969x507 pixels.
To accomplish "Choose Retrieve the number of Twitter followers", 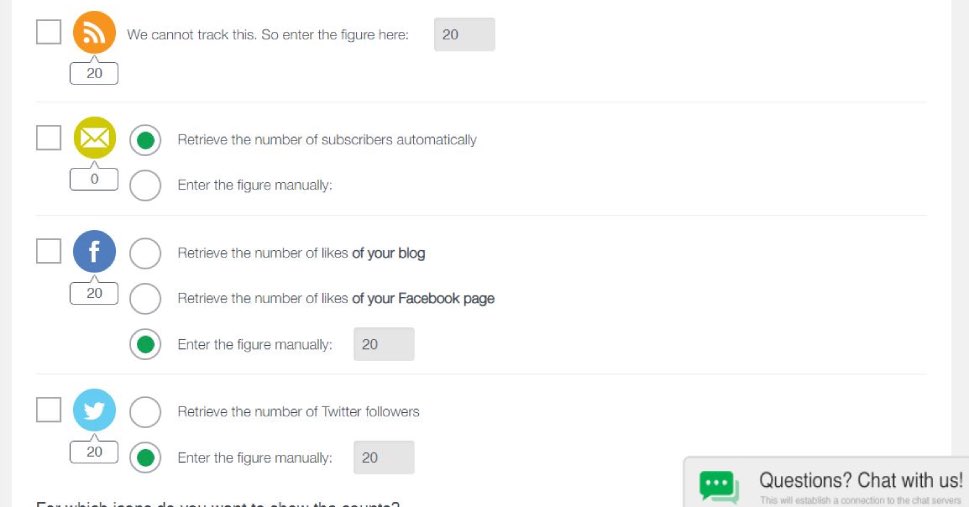I will pos(145,412).
